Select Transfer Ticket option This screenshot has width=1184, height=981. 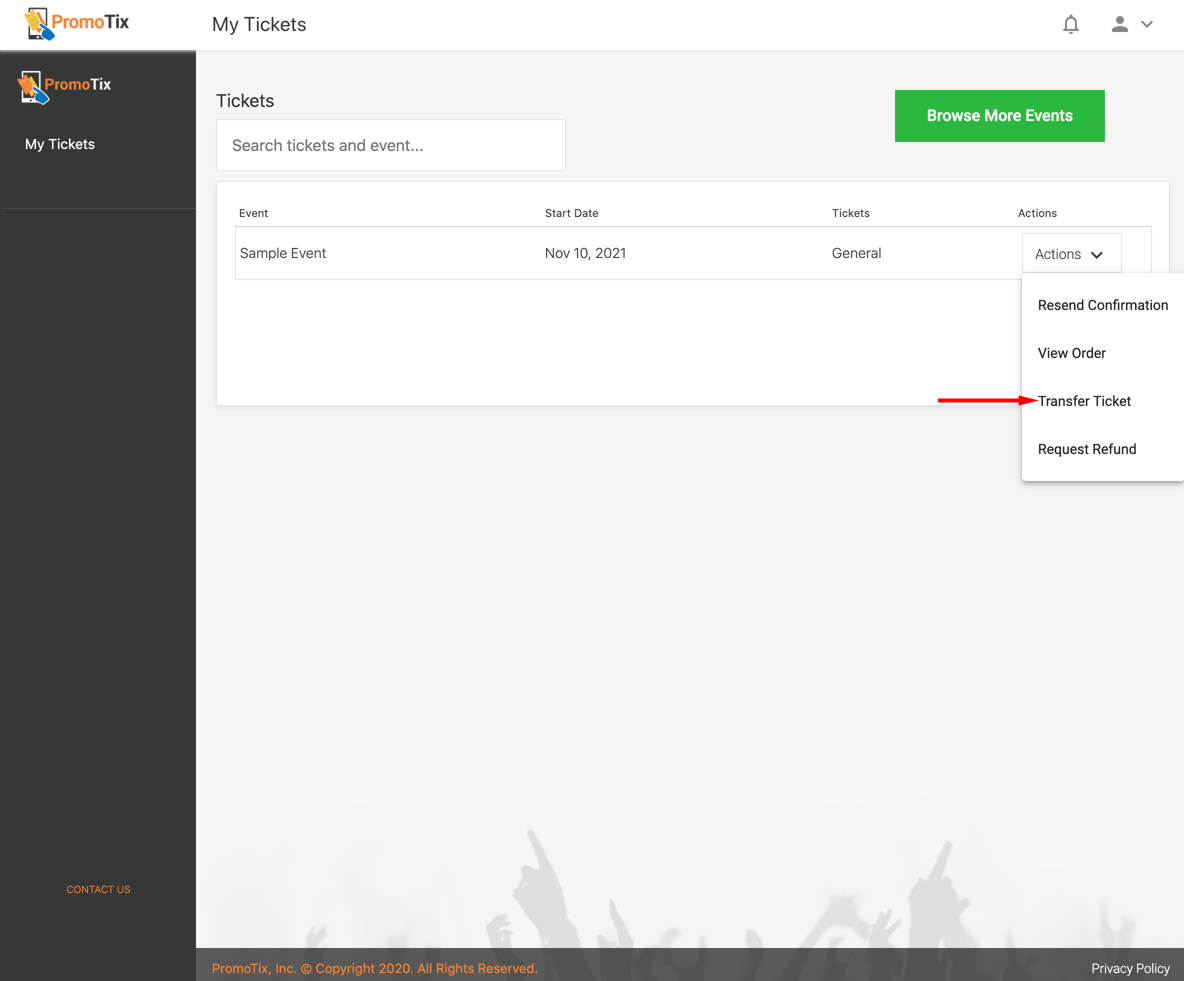coord(1084,401)
